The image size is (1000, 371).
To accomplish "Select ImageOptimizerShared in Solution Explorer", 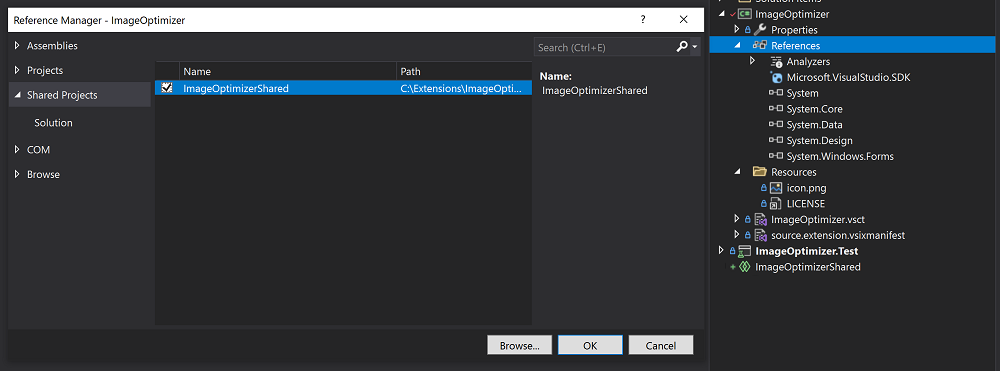I will (807, 267).
